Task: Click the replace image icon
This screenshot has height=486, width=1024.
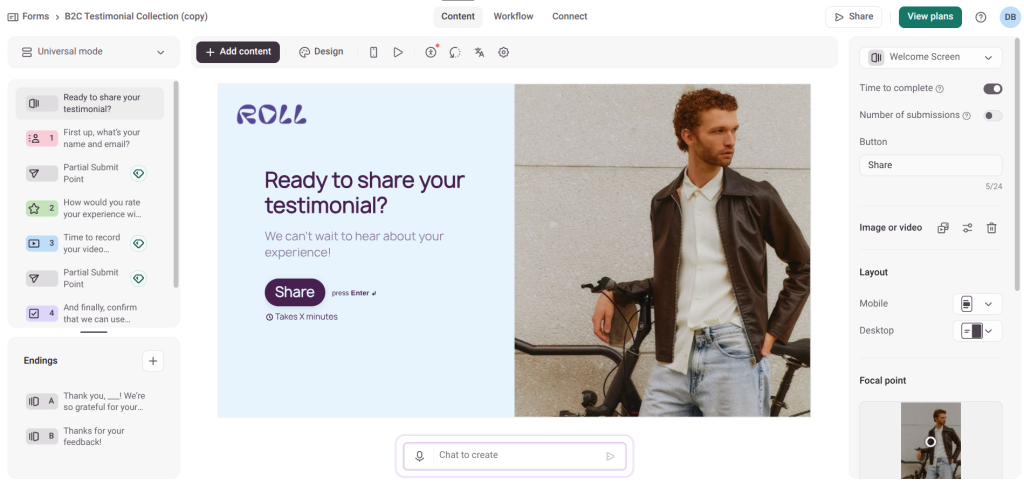Action: tap(943, 228)
